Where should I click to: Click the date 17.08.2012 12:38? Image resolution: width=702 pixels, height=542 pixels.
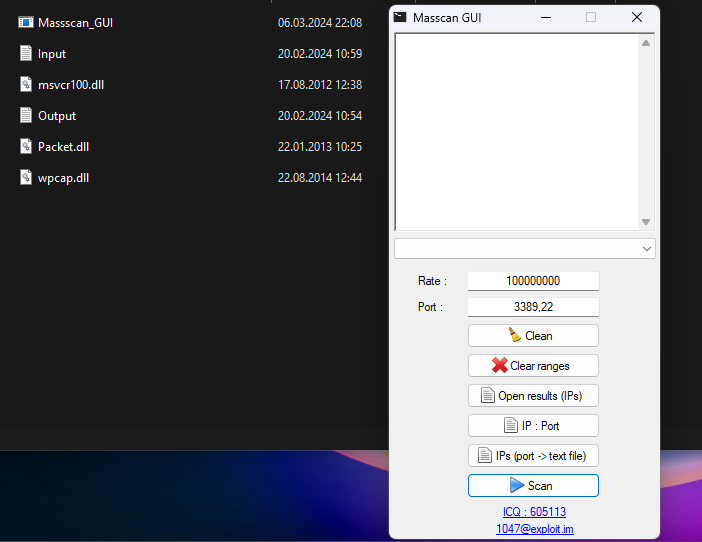320,85
